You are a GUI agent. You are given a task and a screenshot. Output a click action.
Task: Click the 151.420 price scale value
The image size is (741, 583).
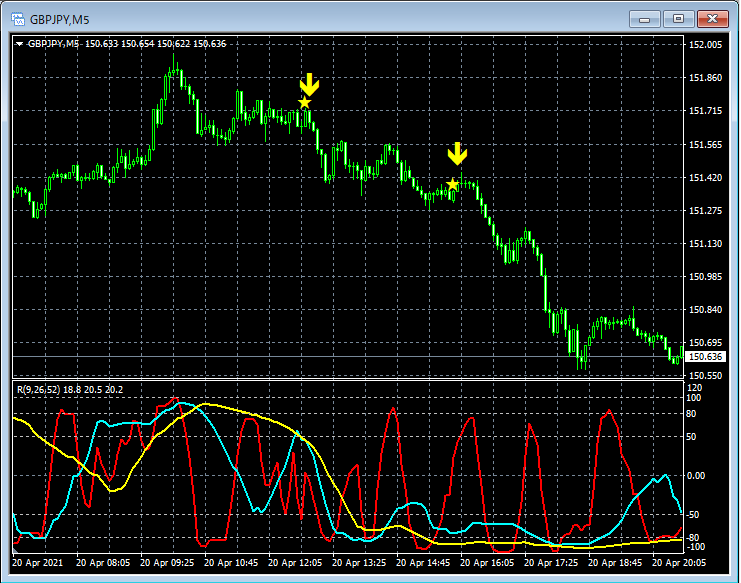[x=706, y=178]
